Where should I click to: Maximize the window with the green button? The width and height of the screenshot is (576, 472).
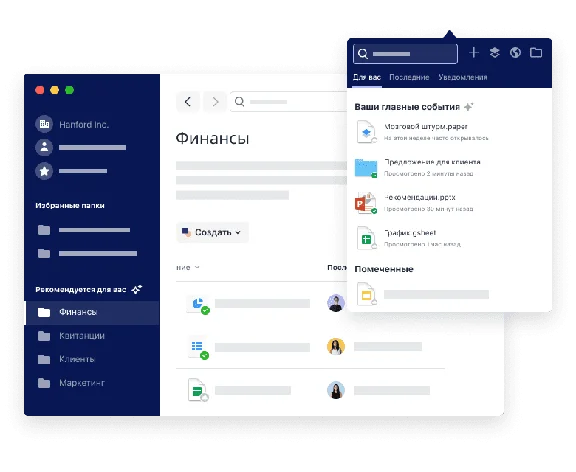click(69, 90)
